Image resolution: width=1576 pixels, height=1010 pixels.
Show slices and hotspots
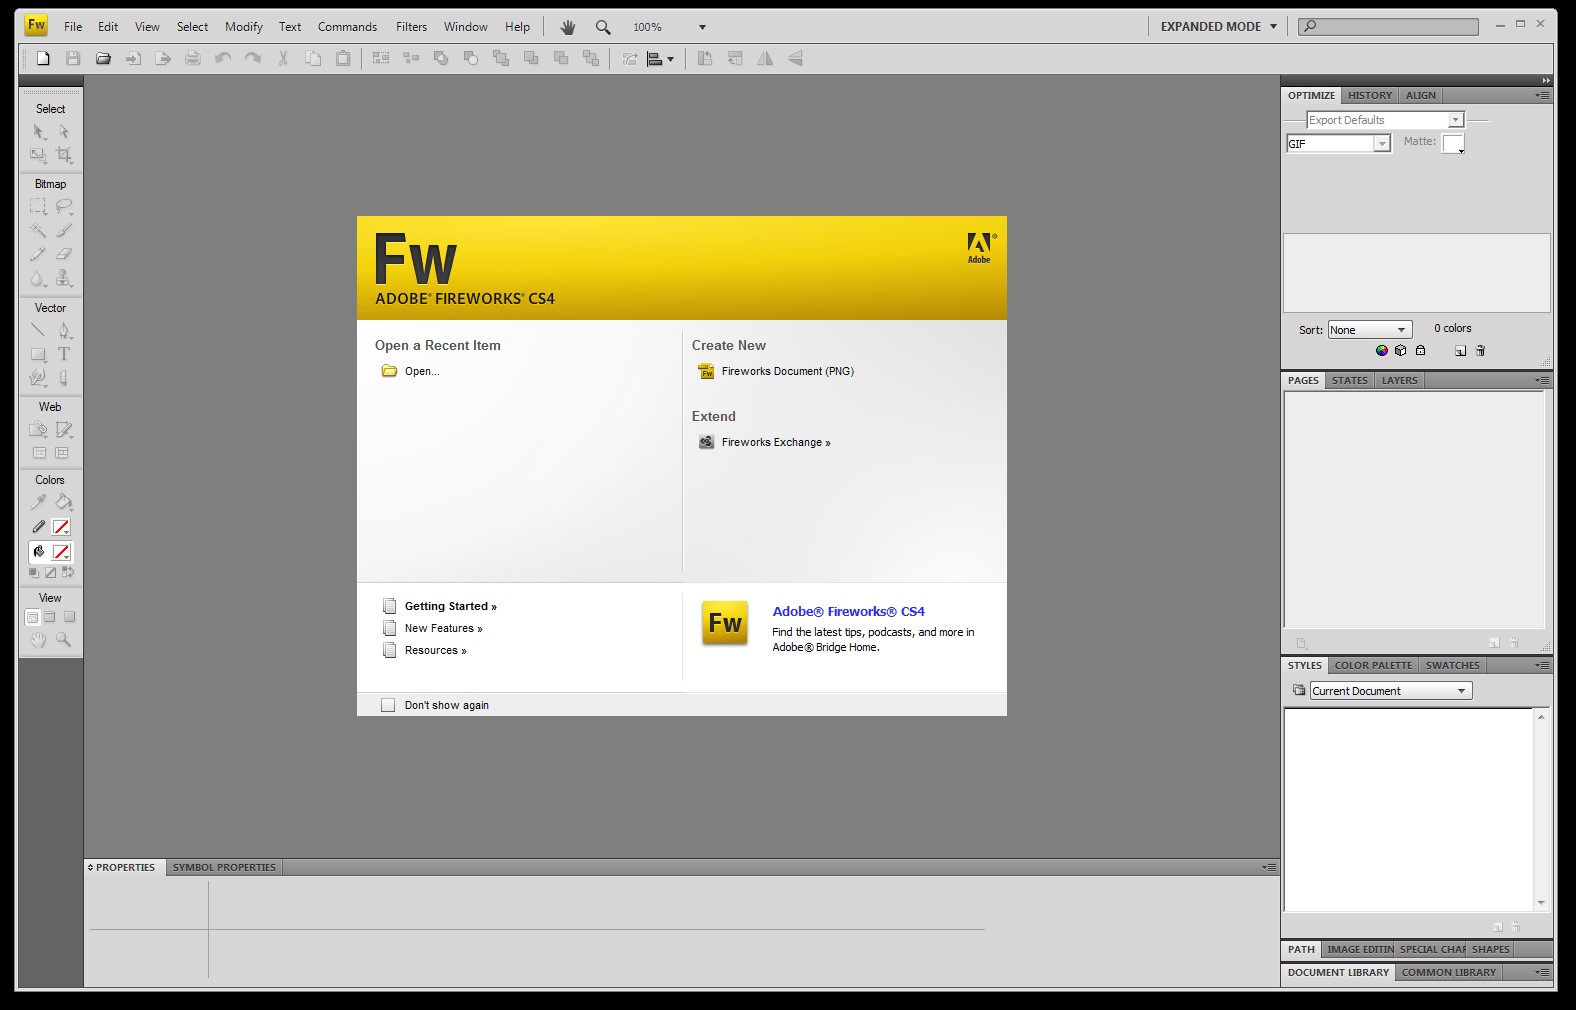(64, 453)
